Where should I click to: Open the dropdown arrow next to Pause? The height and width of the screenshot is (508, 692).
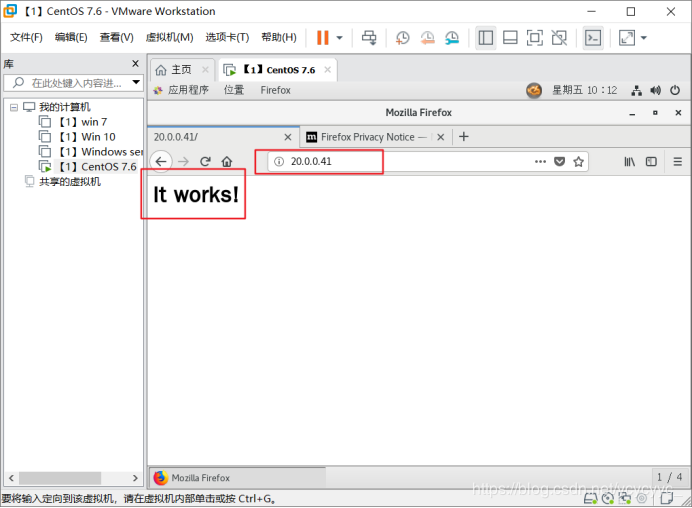339,38
